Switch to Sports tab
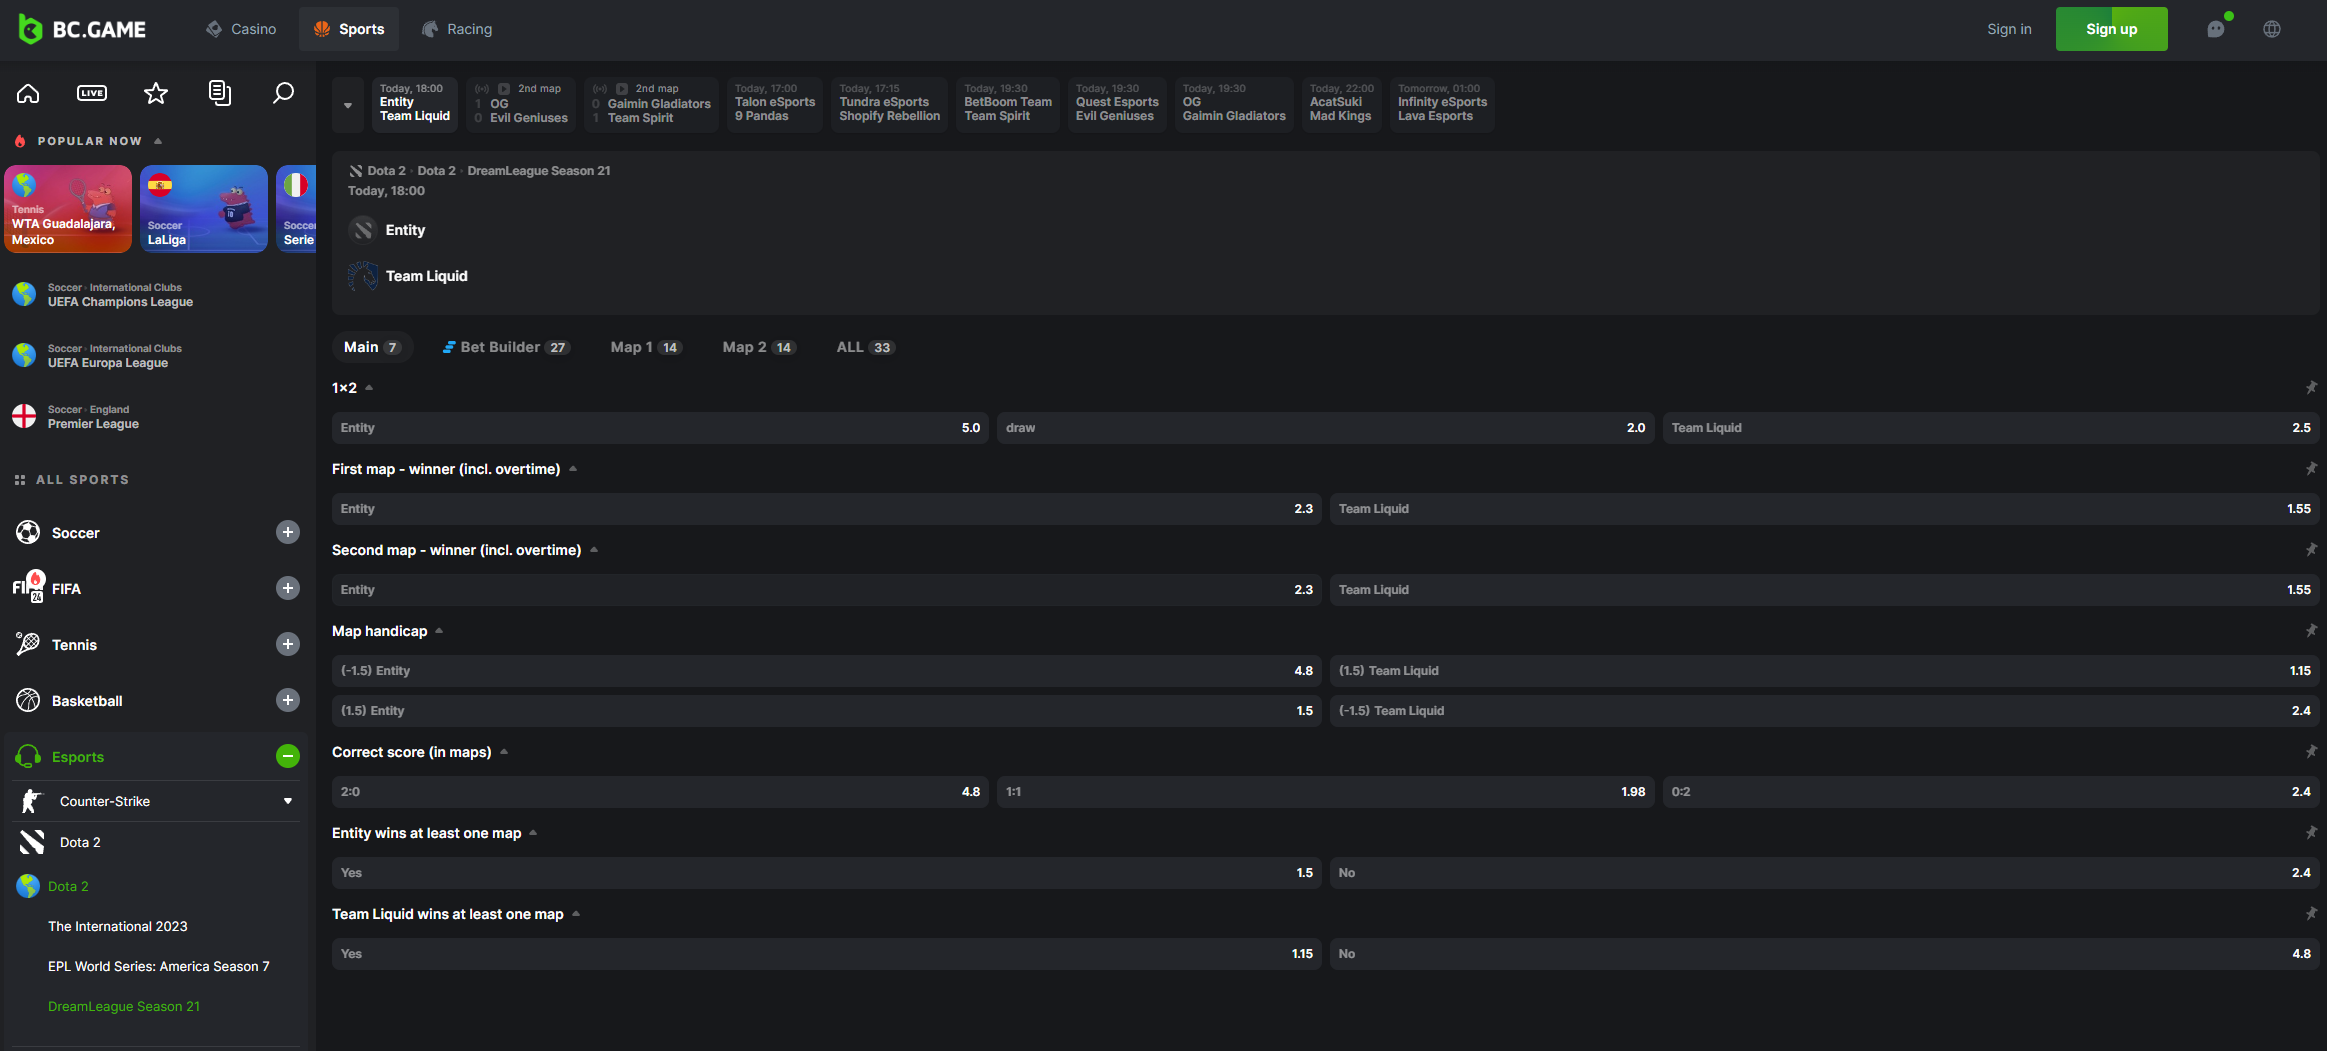 (x=349, y=29)
